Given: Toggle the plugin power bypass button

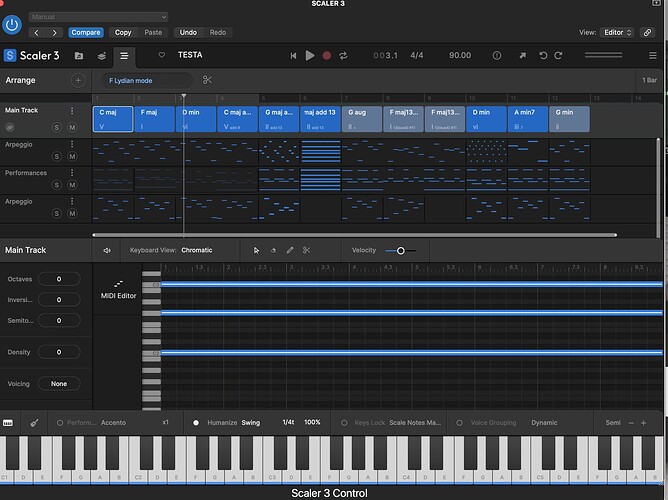Looking at the screenshot, I should point(12,25).
